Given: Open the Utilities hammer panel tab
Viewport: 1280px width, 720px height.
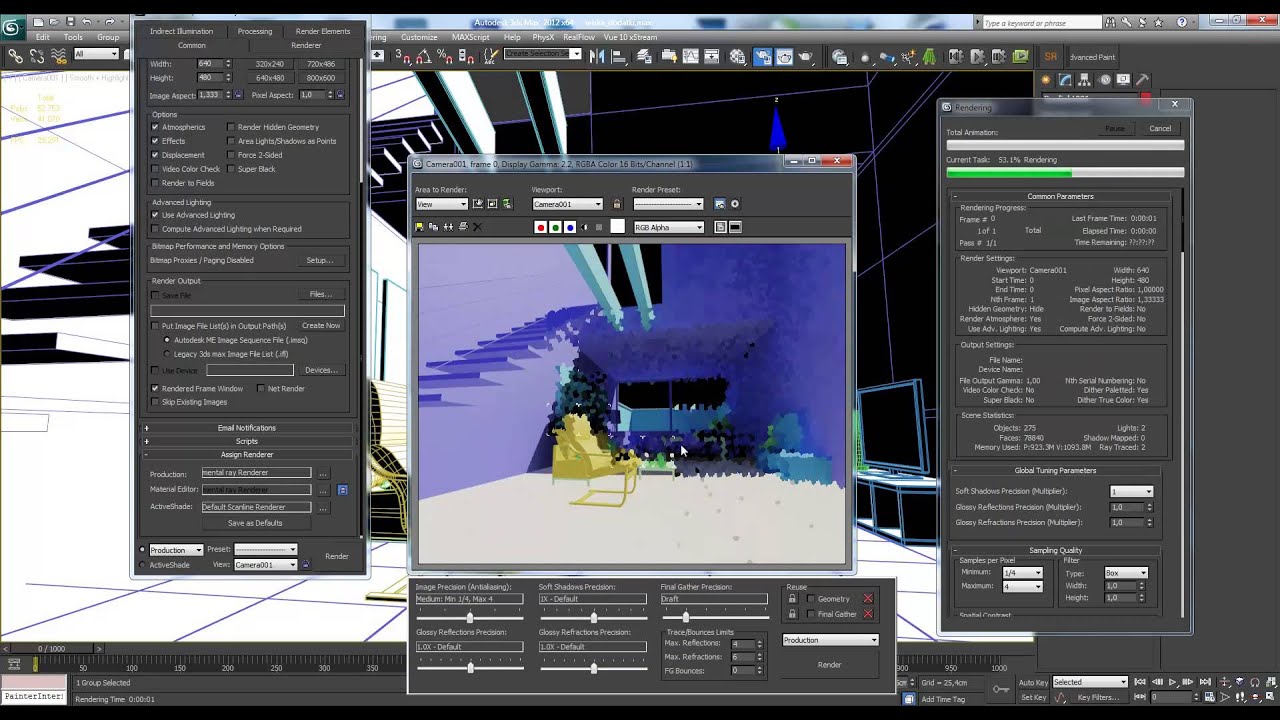Looking at the screenshot, I should tap(1143, 80).
